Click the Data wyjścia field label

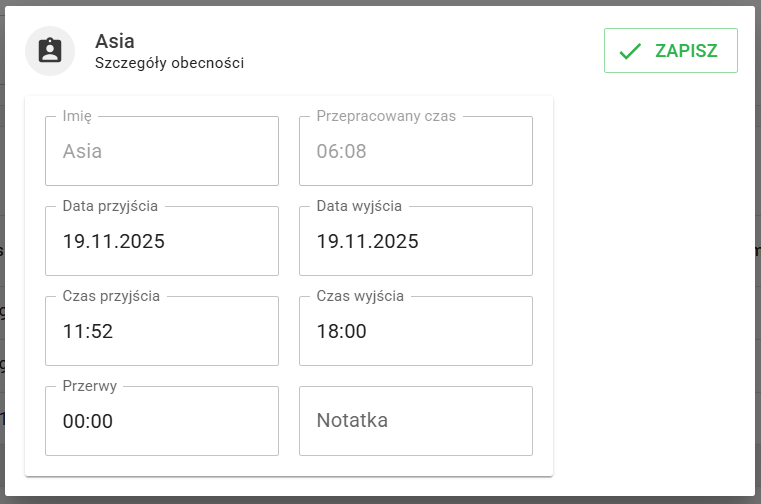359,206
